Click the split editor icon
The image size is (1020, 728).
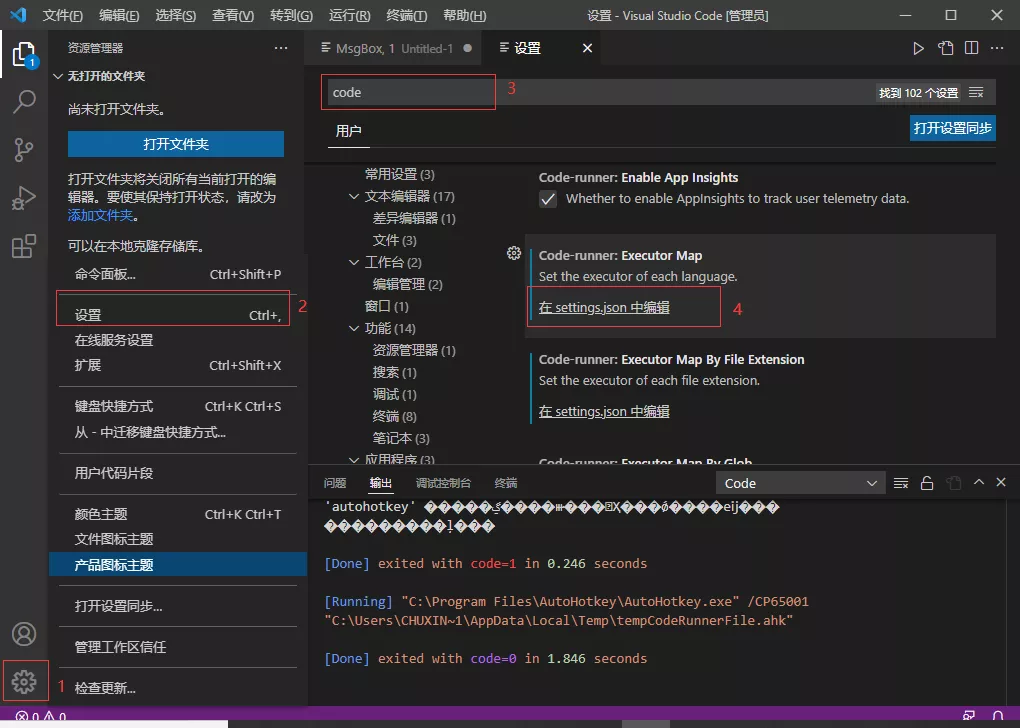(x=970, y=47)
